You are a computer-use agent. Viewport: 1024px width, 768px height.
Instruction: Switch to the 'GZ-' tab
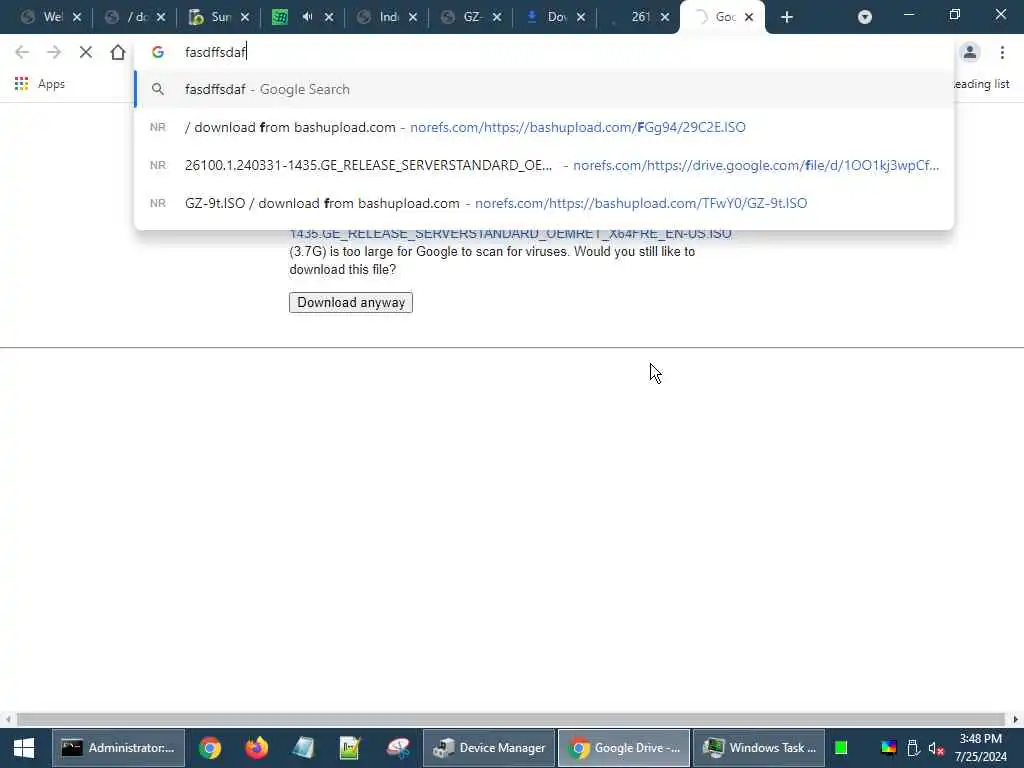(462, 18)
